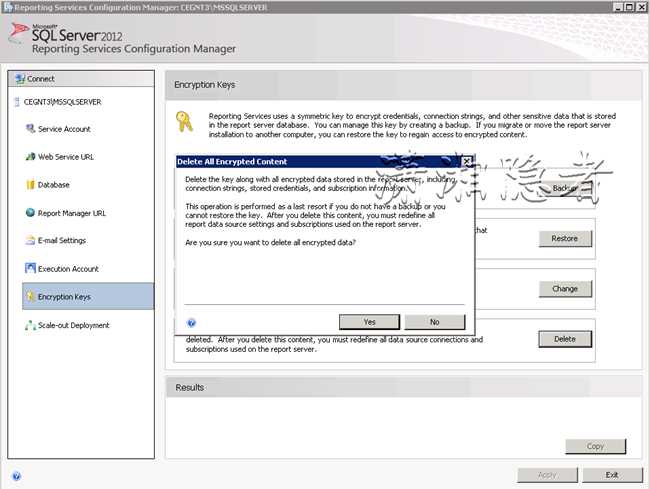Open the Execution Account page
The image size is (650, 489).
click(68, 269)
